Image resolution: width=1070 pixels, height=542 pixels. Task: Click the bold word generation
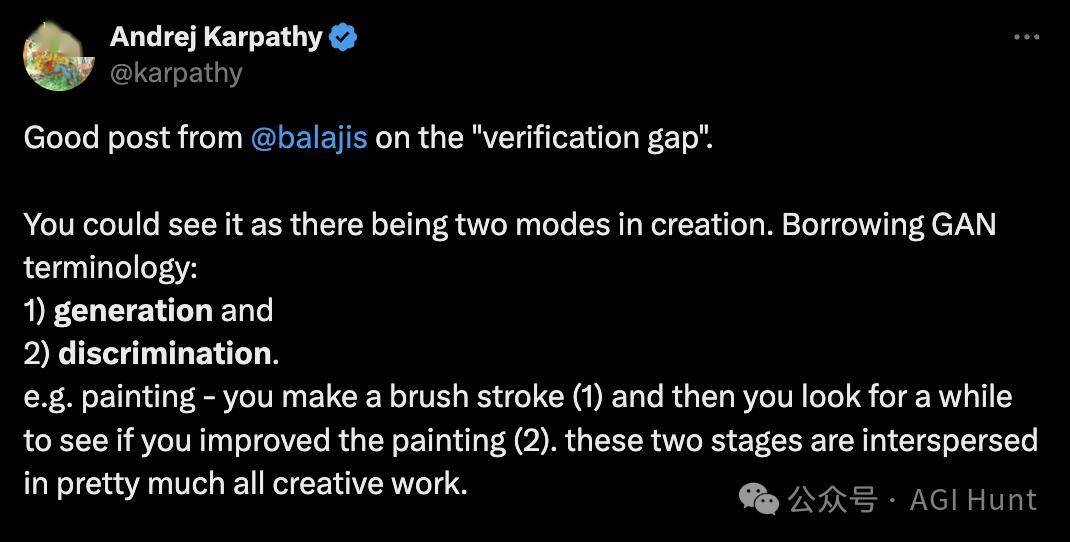click(134, 311)
